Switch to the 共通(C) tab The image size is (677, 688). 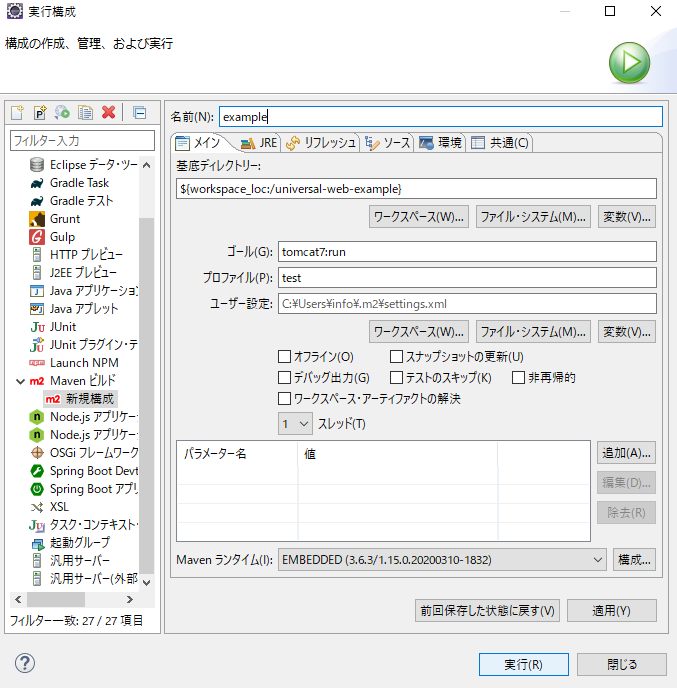pyautogui.click(x=500, y=143)
